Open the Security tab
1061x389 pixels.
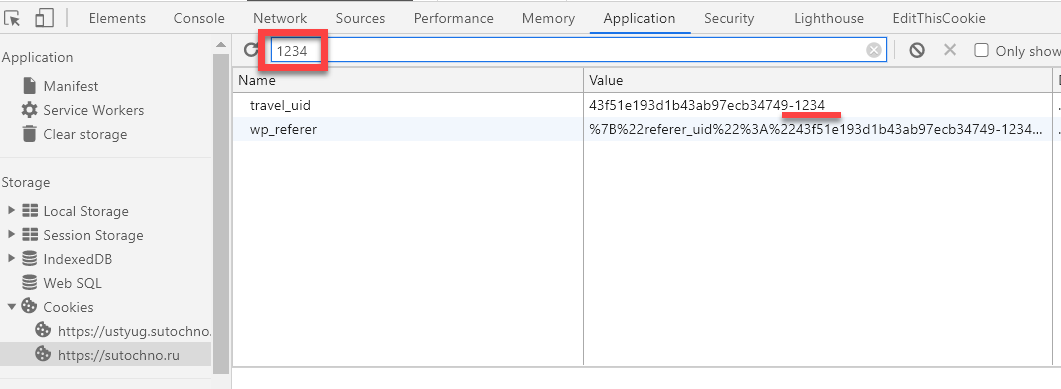pos(729,18)
